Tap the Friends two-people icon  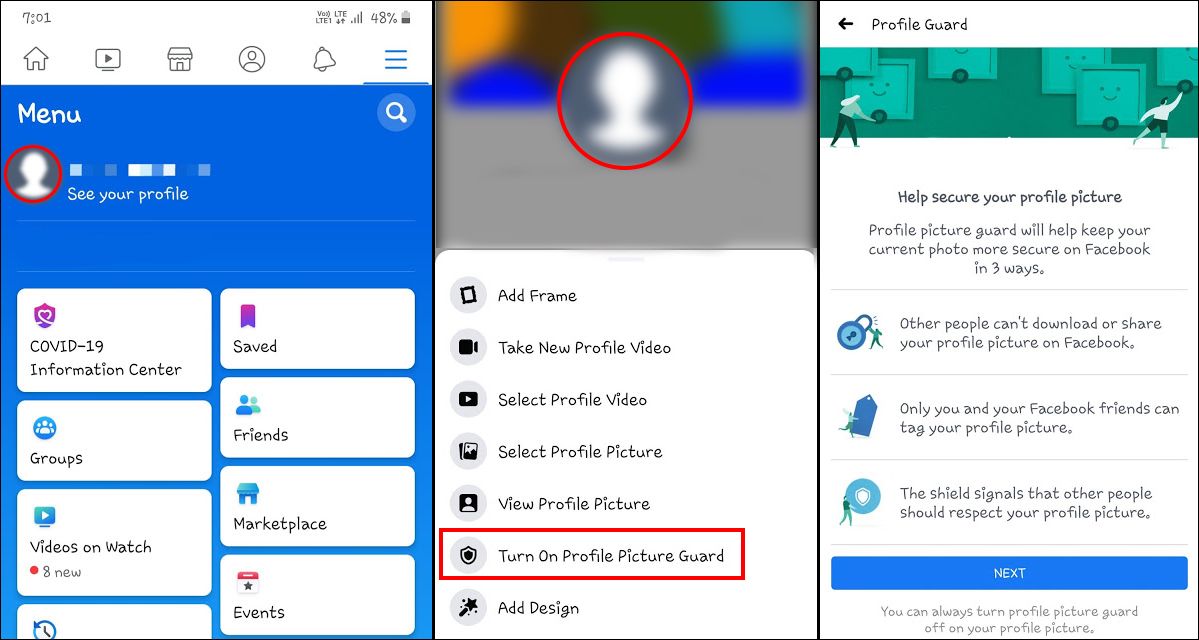248,404
